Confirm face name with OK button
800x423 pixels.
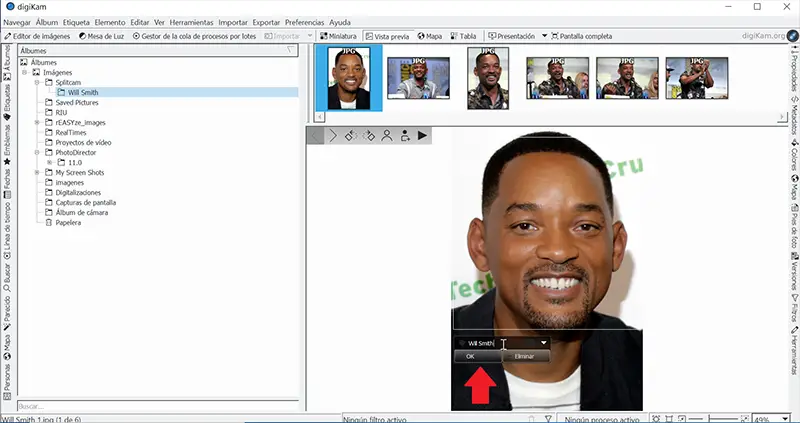click(478, 357)
